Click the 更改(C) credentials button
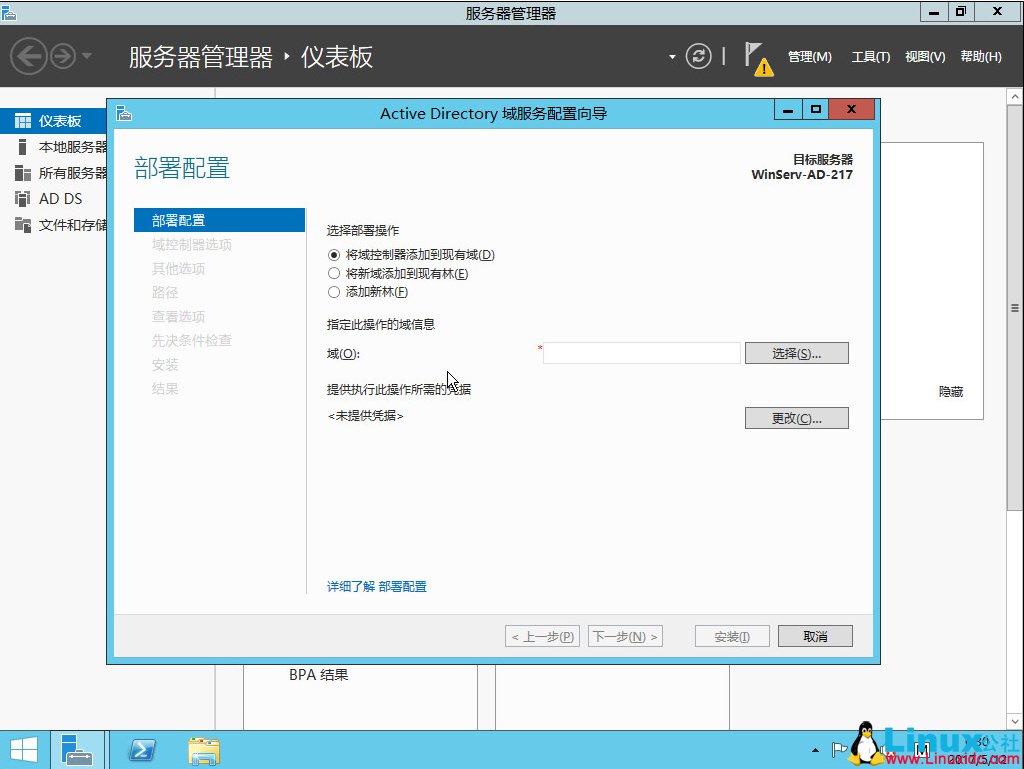1024x769 pixels. point(796,417)
